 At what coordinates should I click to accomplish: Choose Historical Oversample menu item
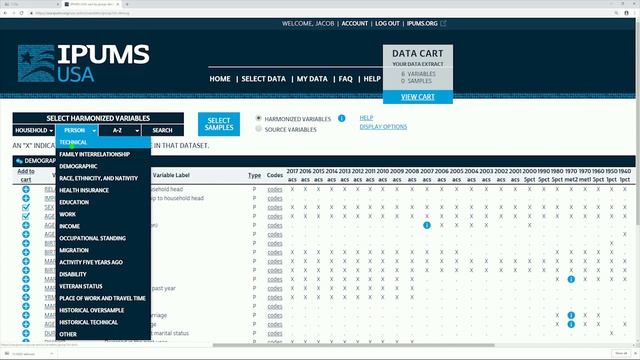(x=103, y=310)
